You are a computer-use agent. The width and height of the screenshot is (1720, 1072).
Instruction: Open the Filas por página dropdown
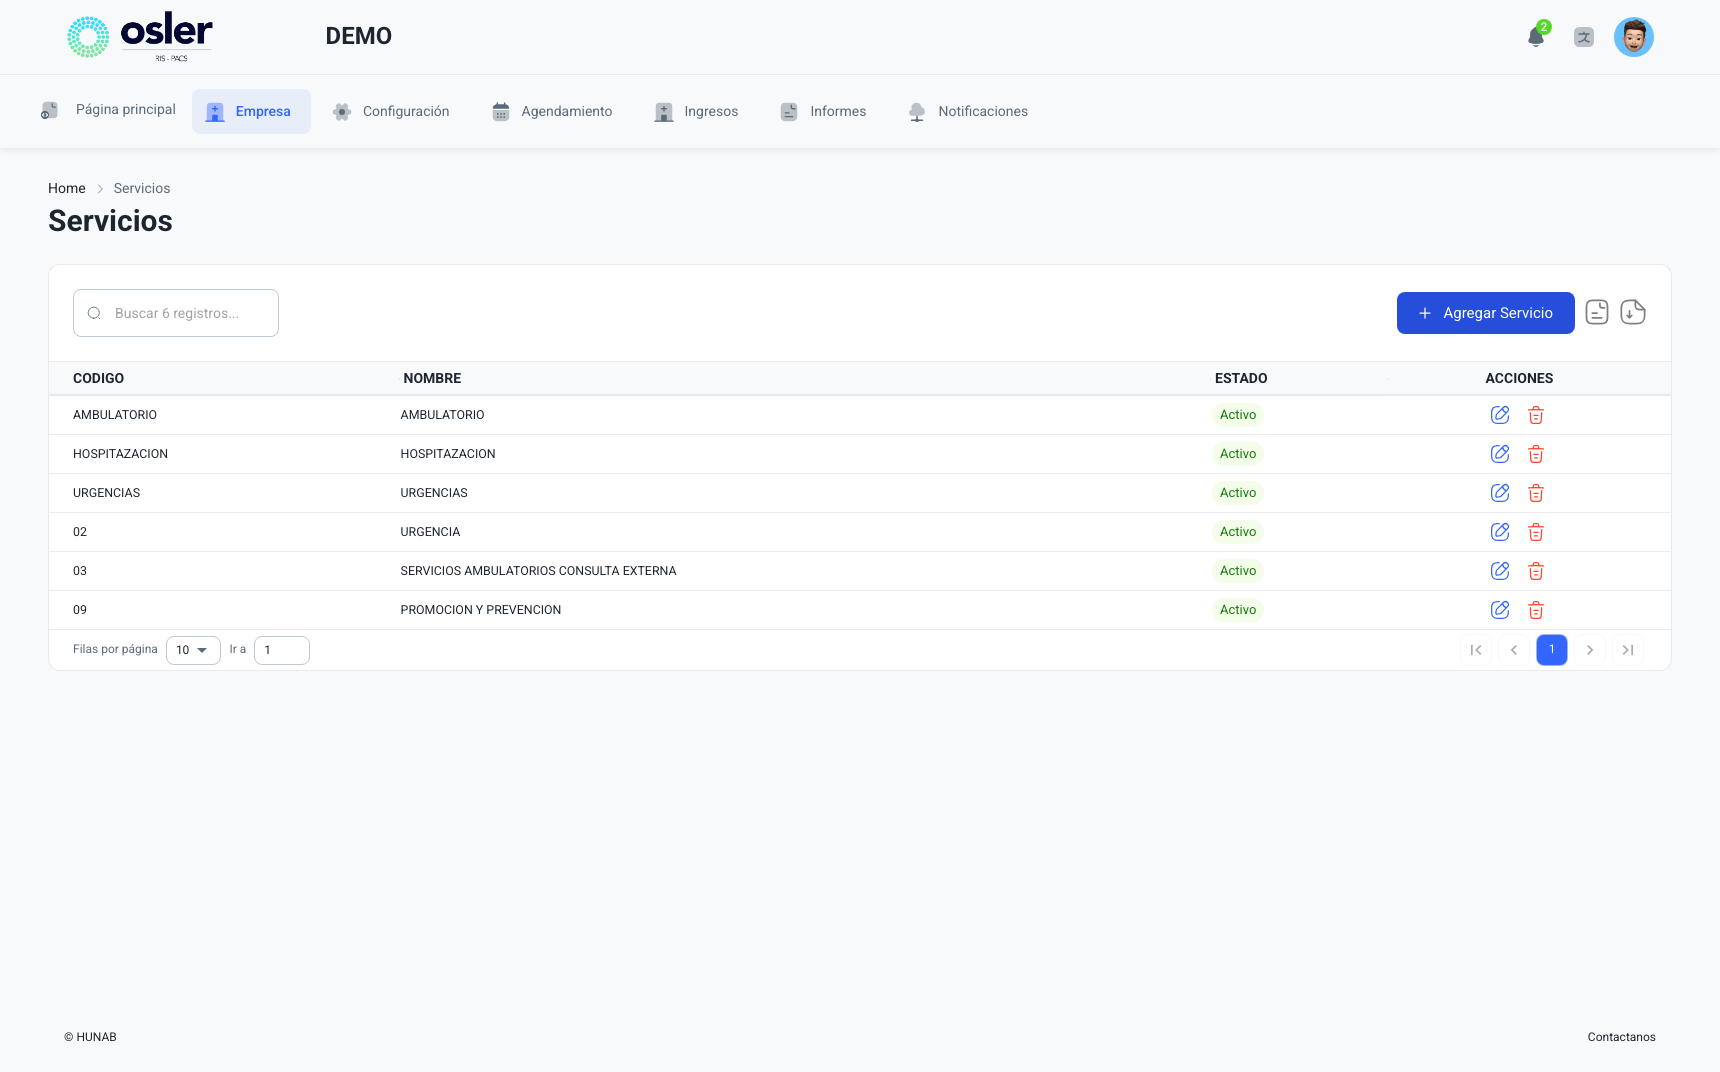pyautogui.click(x=193, y=650)
